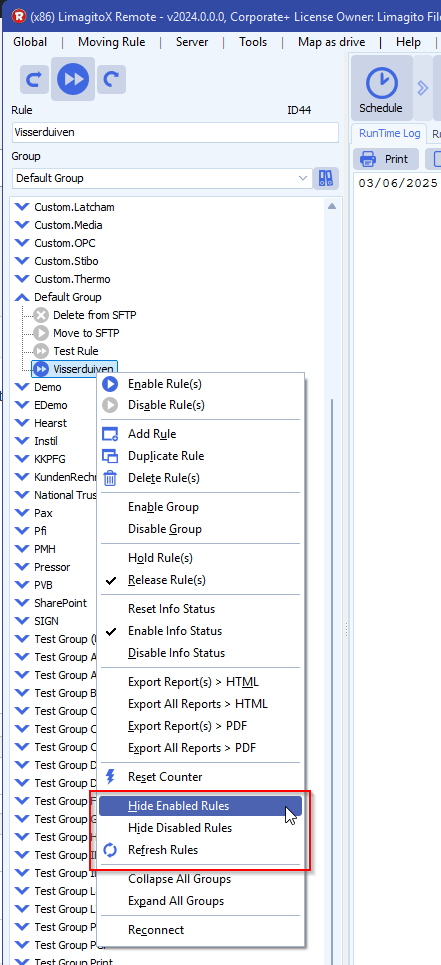Select the Move to SFTP rule label

pos(86,333)
